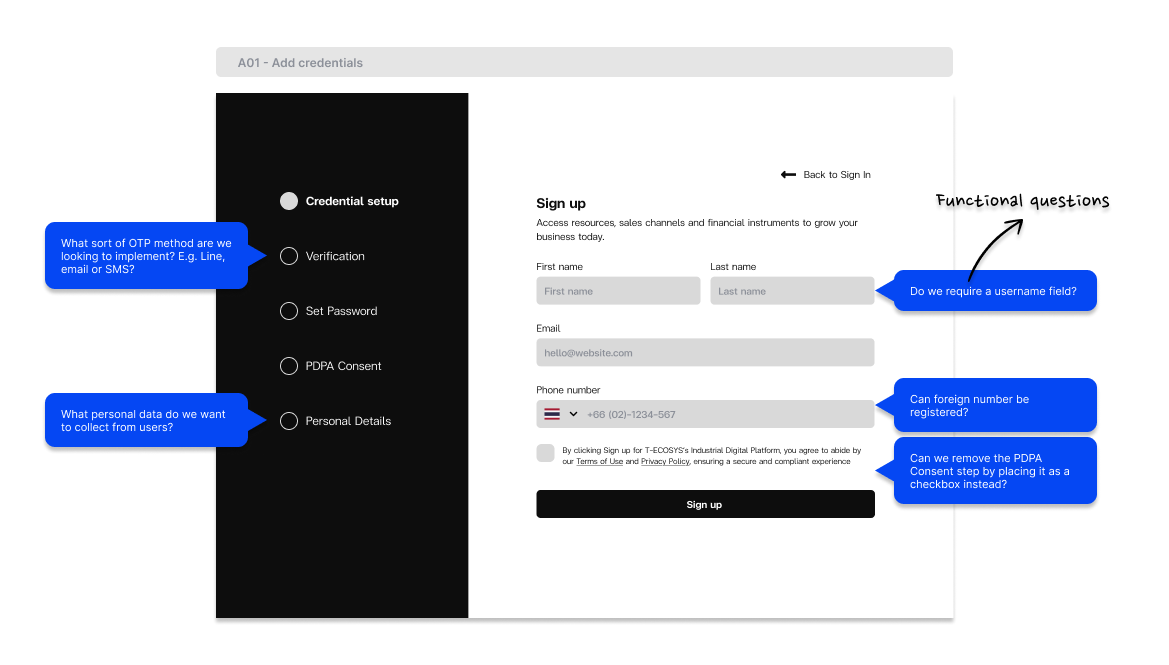Open the Privacy Policy link

(x=664, y=462)
